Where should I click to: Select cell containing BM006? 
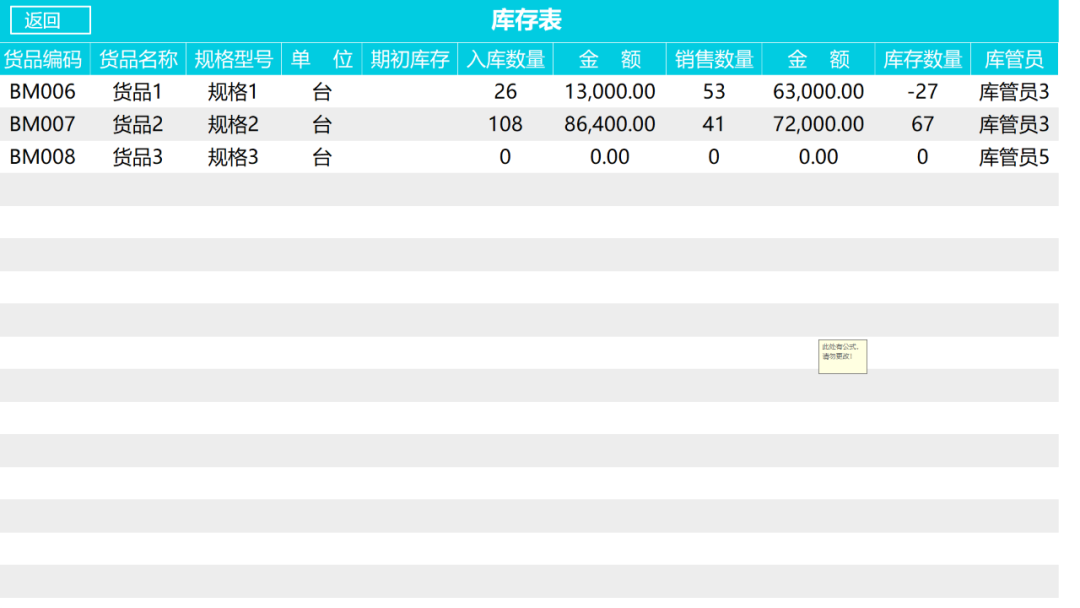click(43, 92)
